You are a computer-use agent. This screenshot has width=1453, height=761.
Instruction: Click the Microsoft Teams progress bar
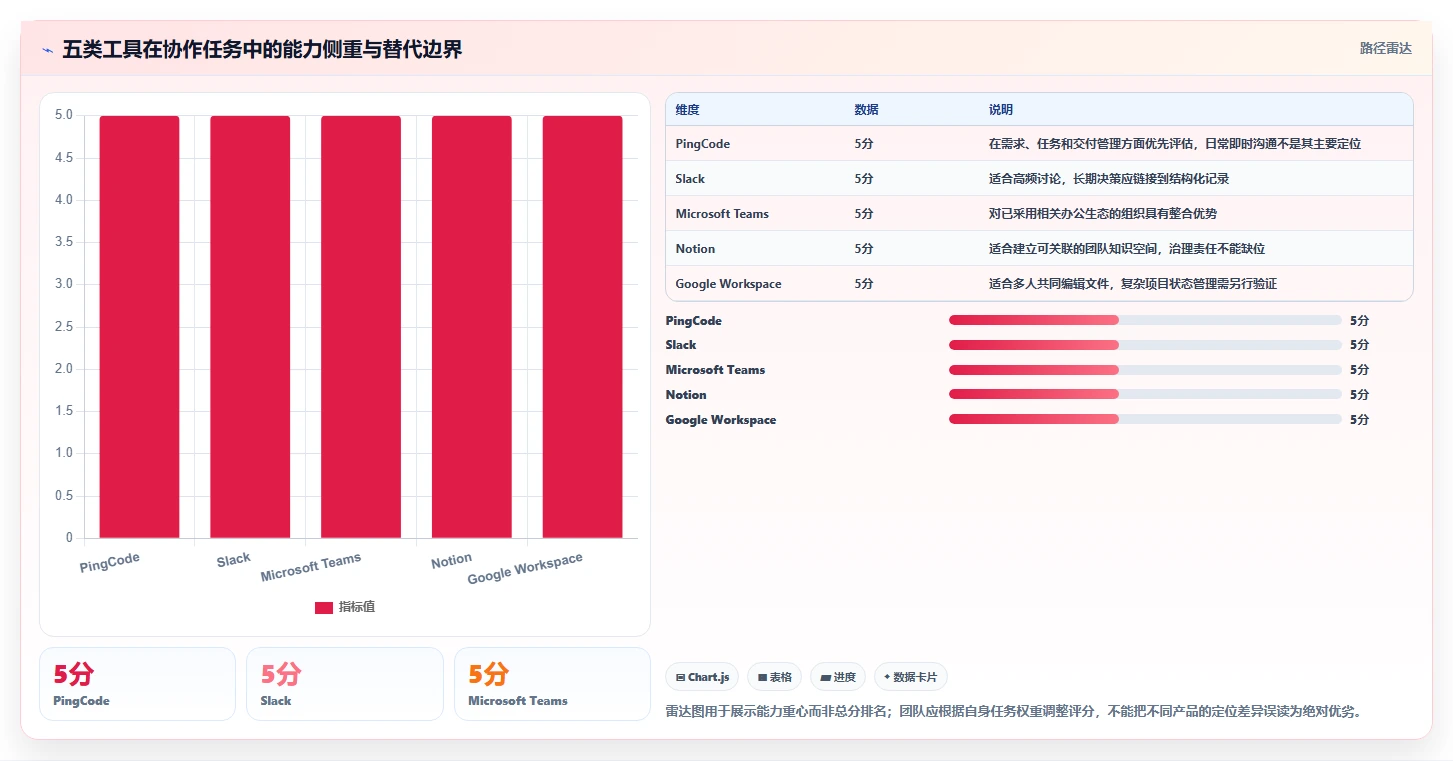1145,370
